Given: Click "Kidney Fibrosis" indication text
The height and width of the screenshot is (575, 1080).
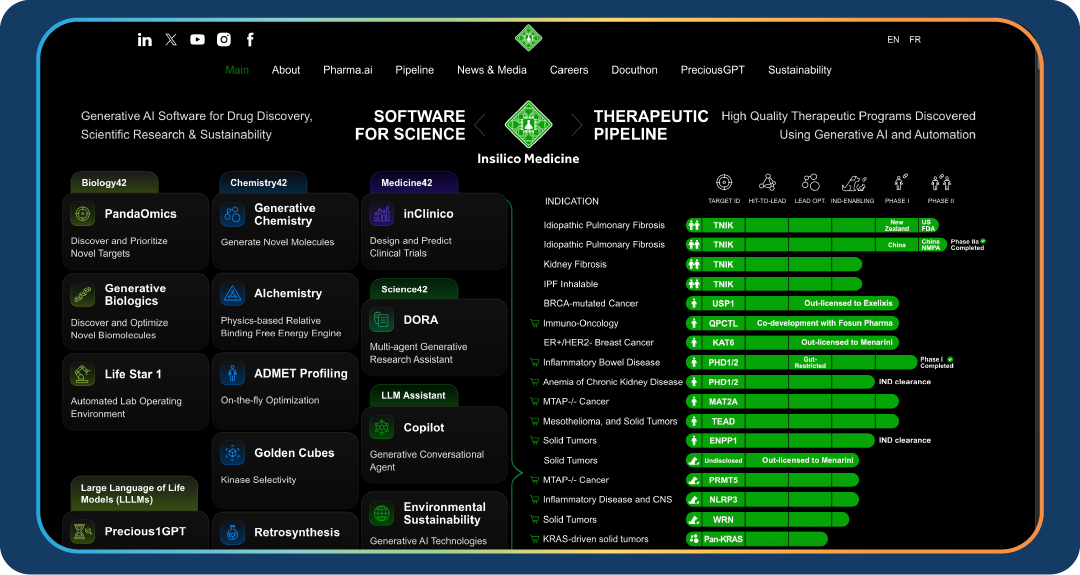Looking at the screenshot, I should [x=575, y=264].
